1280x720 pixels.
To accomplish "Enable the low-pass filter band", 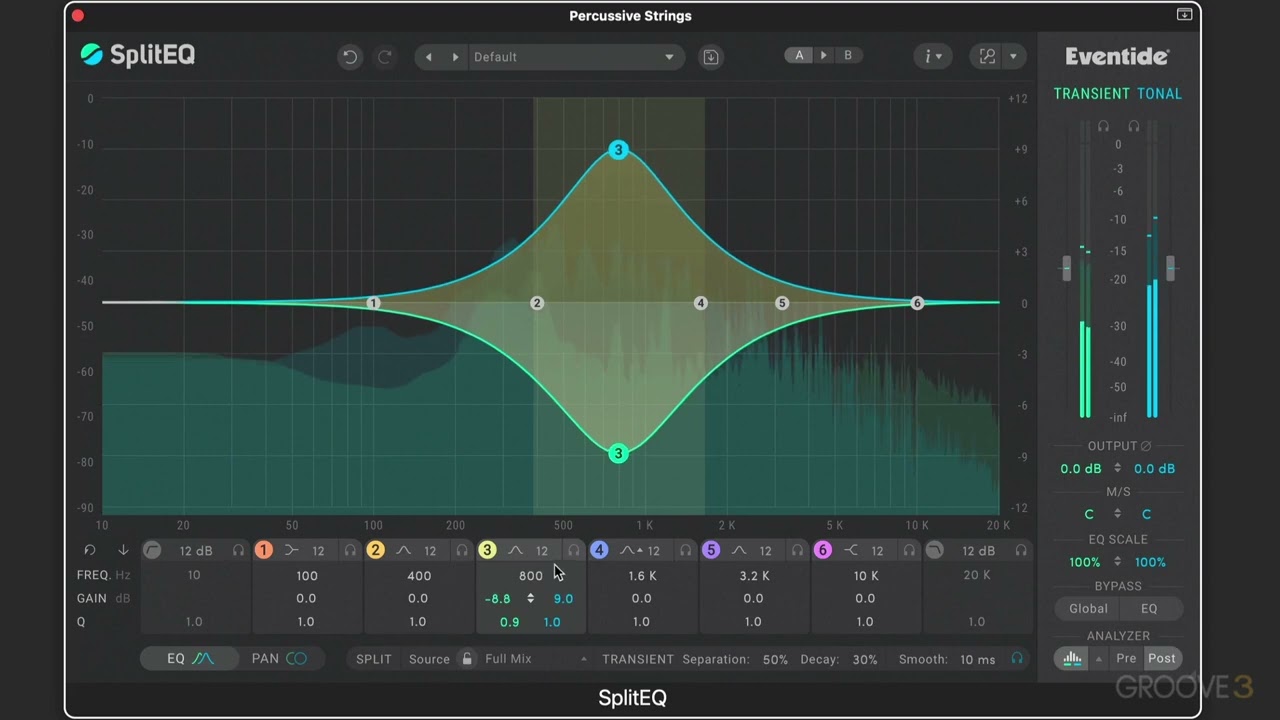I will point(934,550).
